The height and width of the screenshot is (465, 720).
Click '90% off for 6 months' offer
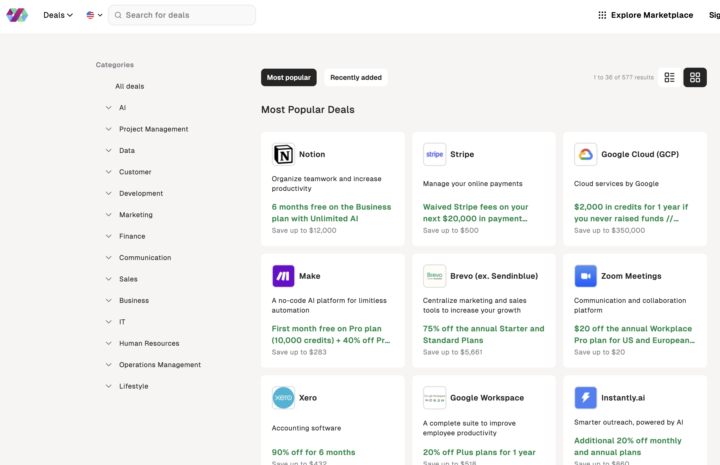(314, 452)
